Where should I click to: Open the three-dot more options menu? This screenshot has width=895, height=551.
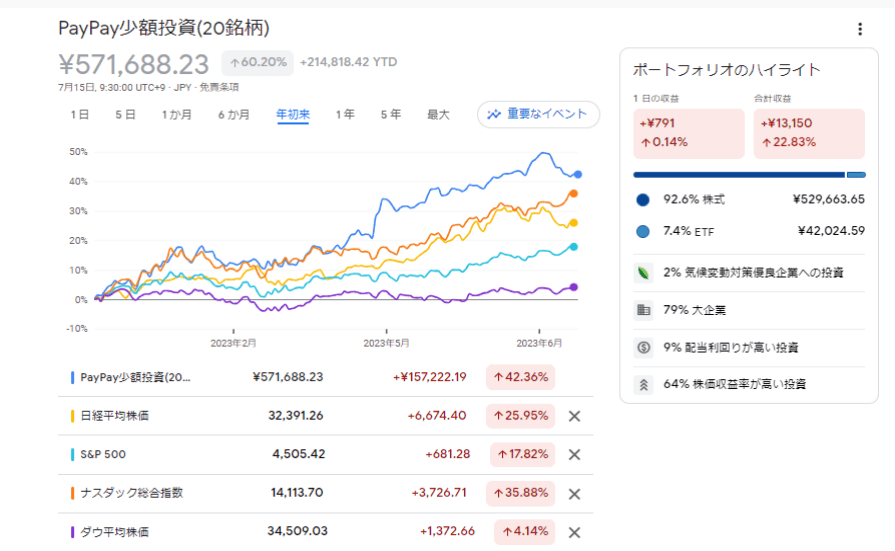[859, 29]
